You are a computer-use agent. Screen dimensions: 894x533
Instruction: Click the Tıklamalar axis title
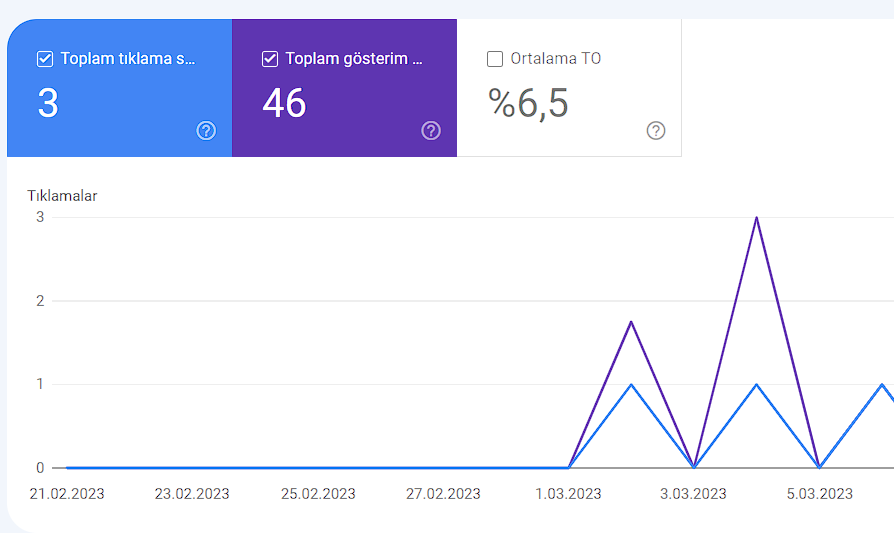pos(62,196)
